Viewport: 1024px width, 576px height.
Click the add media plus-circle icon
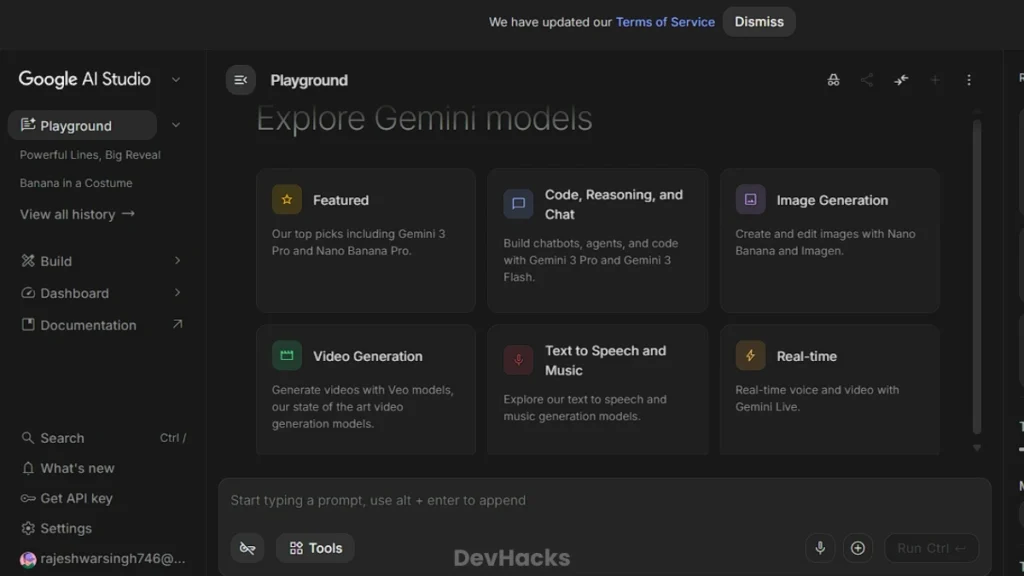858,548
